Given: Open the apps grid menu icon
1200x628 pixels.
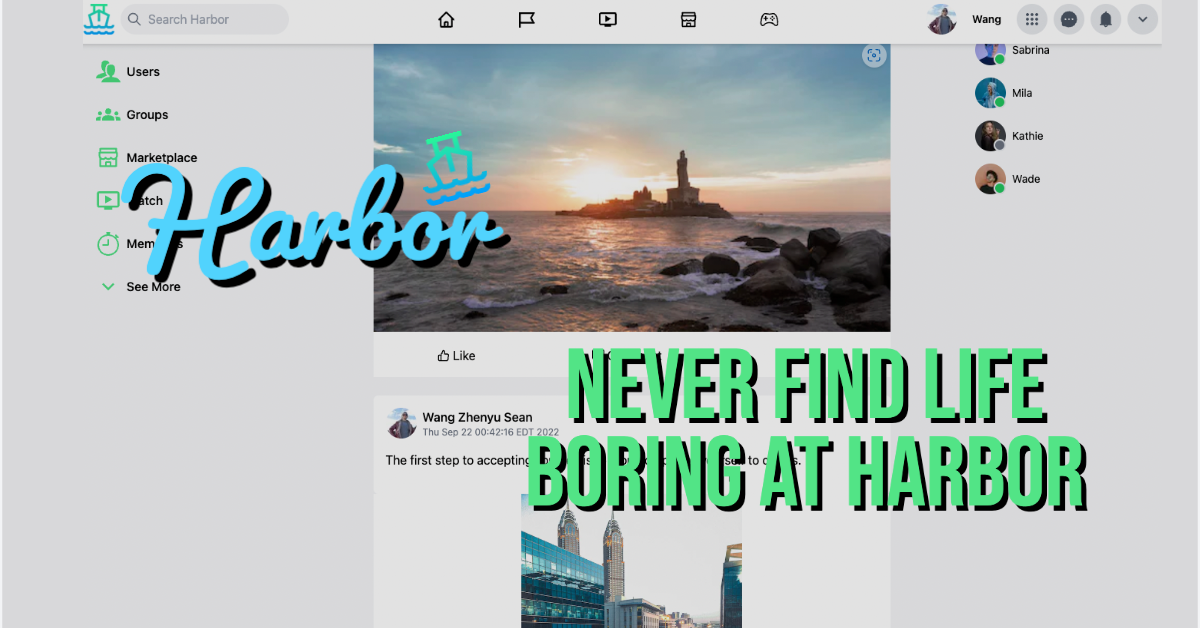Looking at the screenshot, I should (1032, 19).
